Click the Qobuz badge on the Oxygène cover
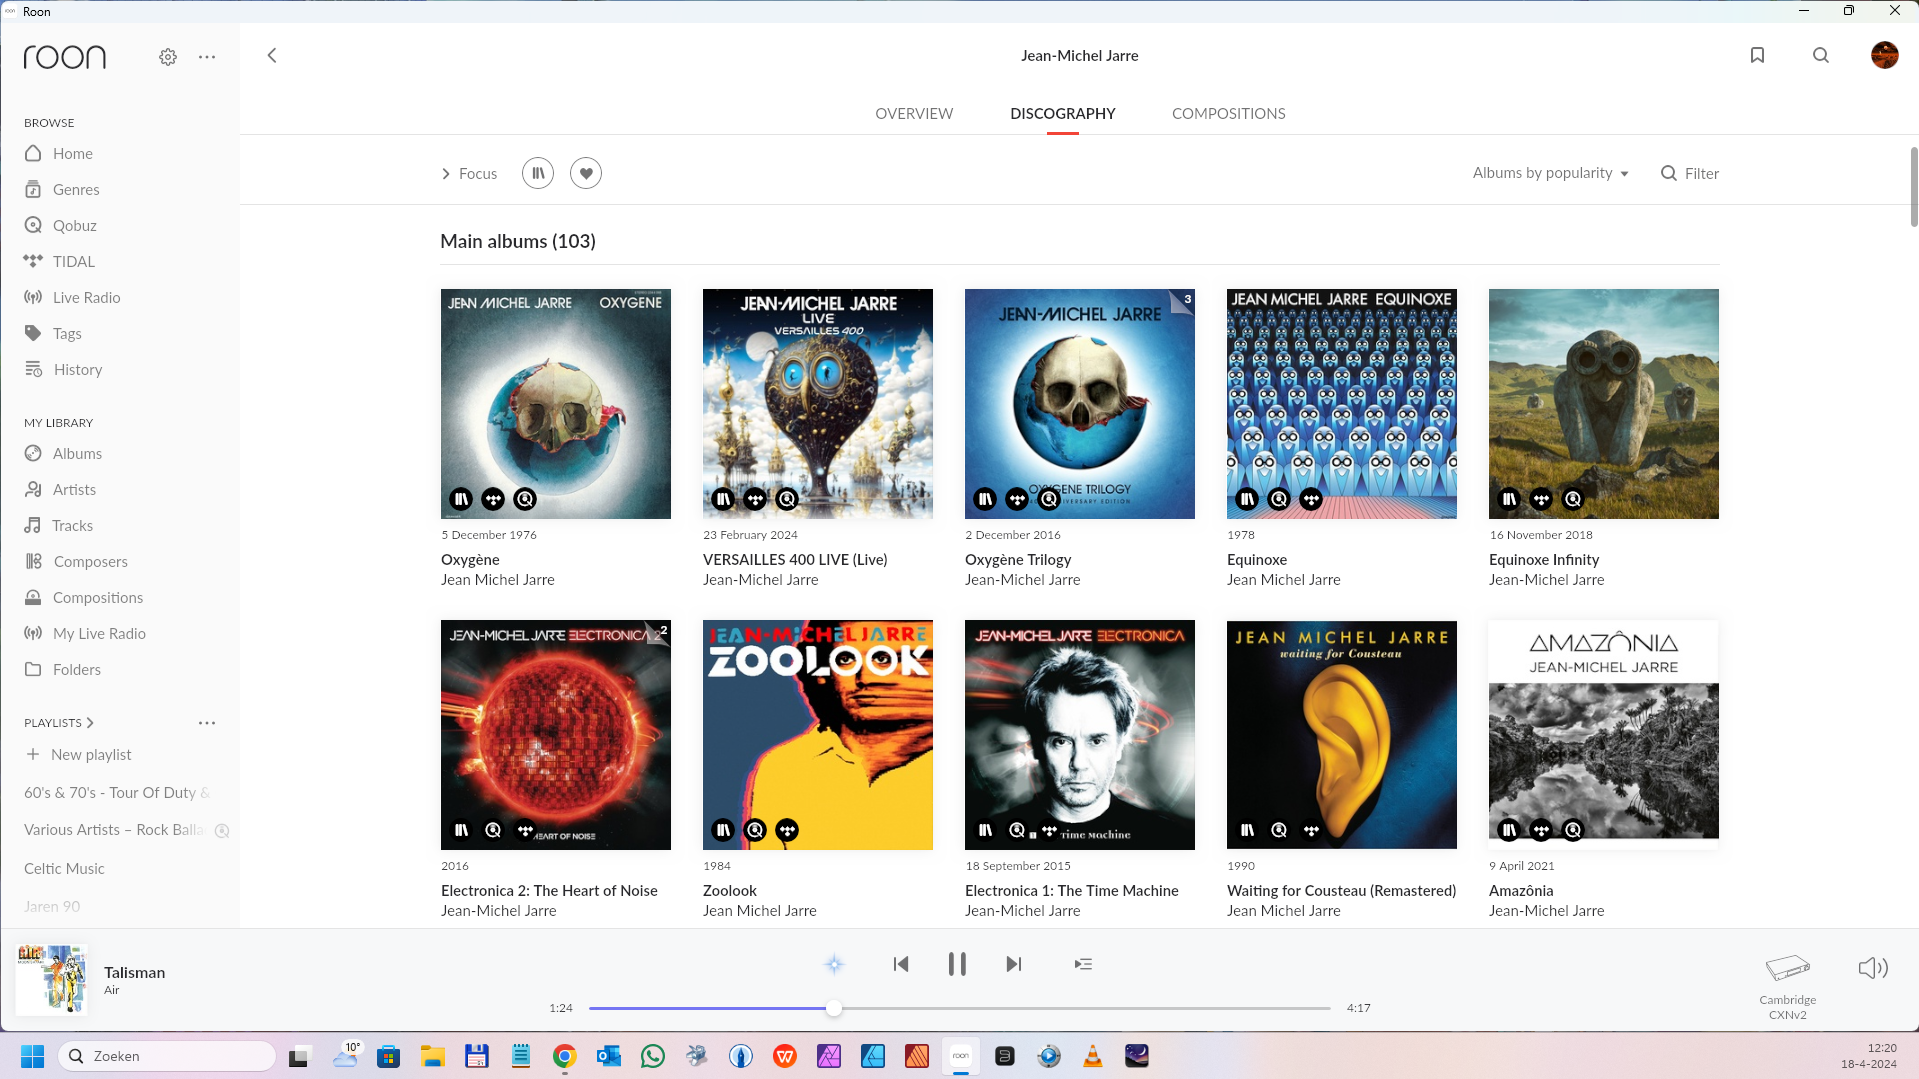Image resolution: width=1919 pixels, height=1079 pixels. pos(525,498)
